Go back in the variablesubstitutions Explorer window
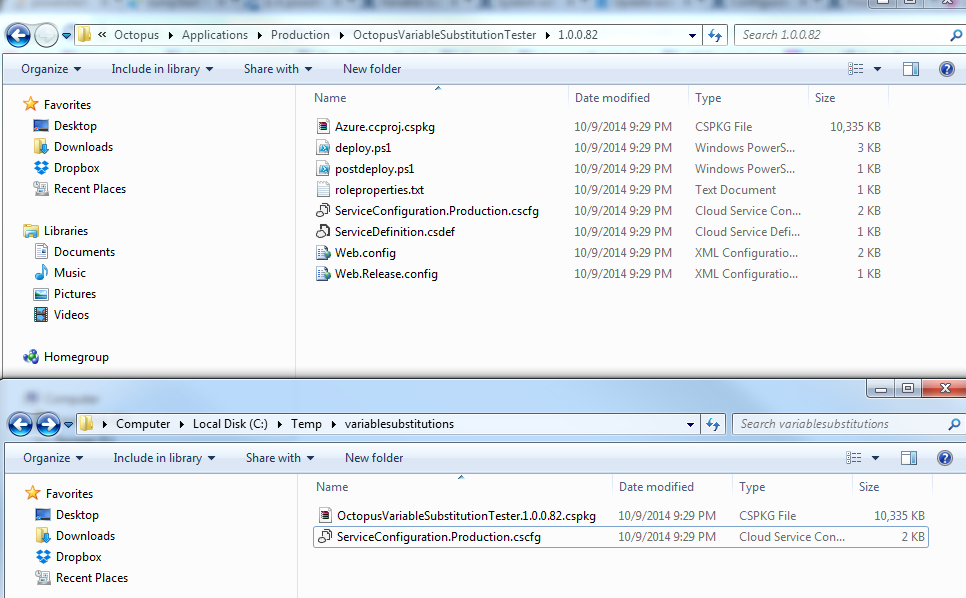The image size is (966, 598). coord(20,424)
